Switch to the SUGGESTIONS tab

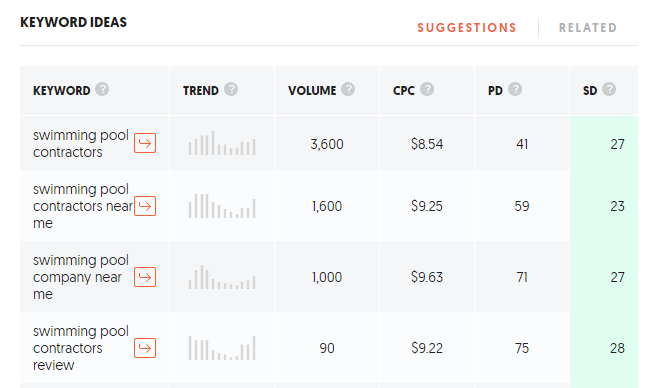467,28
